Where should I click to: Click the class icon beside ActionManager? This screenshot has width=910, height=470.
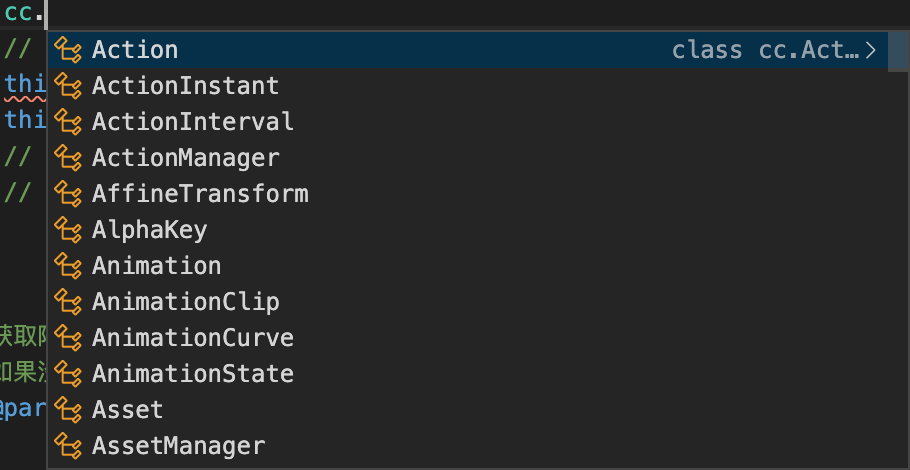coord(68,158)
